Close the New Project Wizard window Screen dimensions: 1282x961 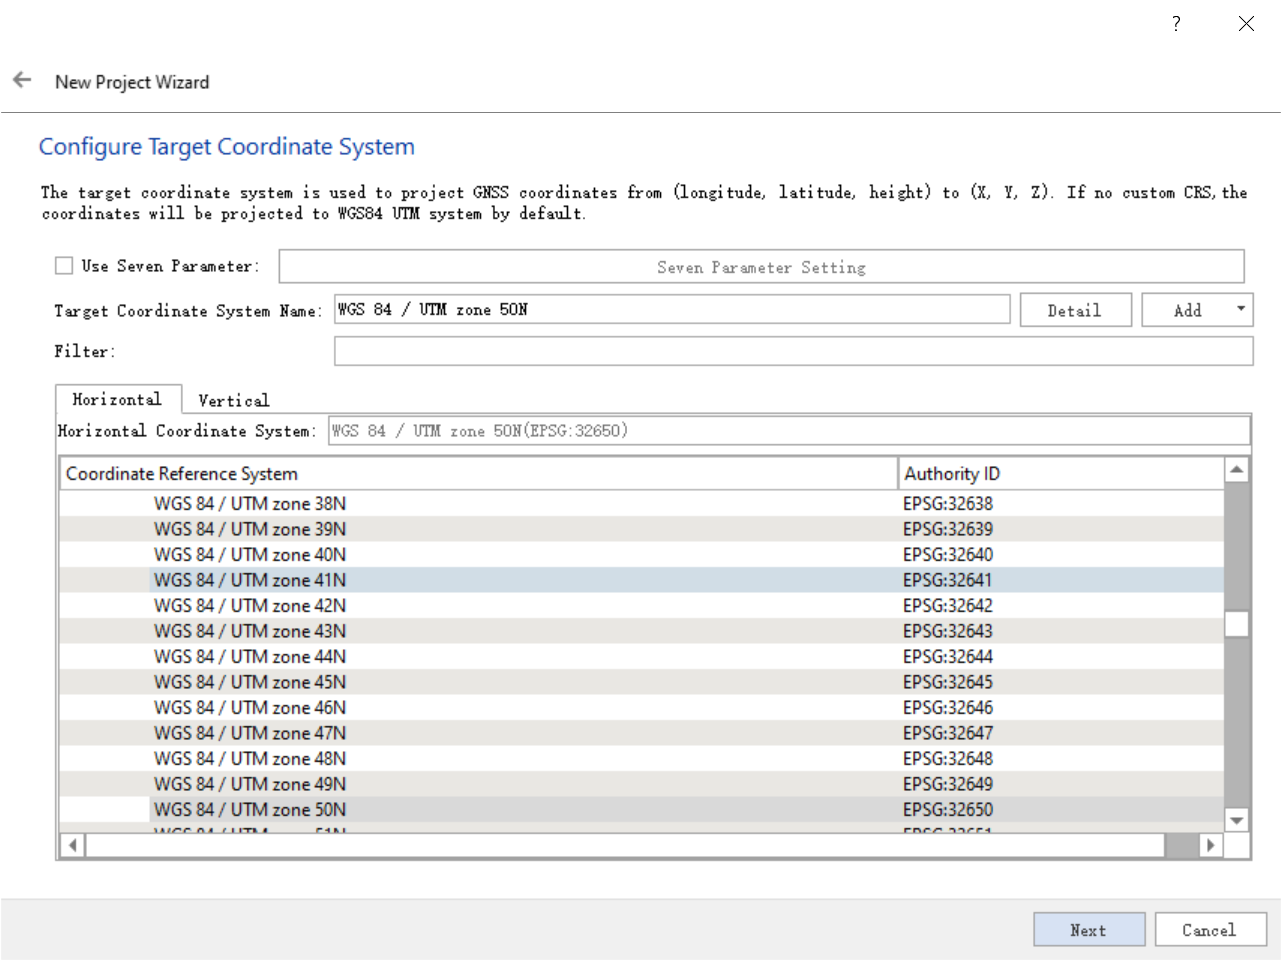[x=1246, y=23]
